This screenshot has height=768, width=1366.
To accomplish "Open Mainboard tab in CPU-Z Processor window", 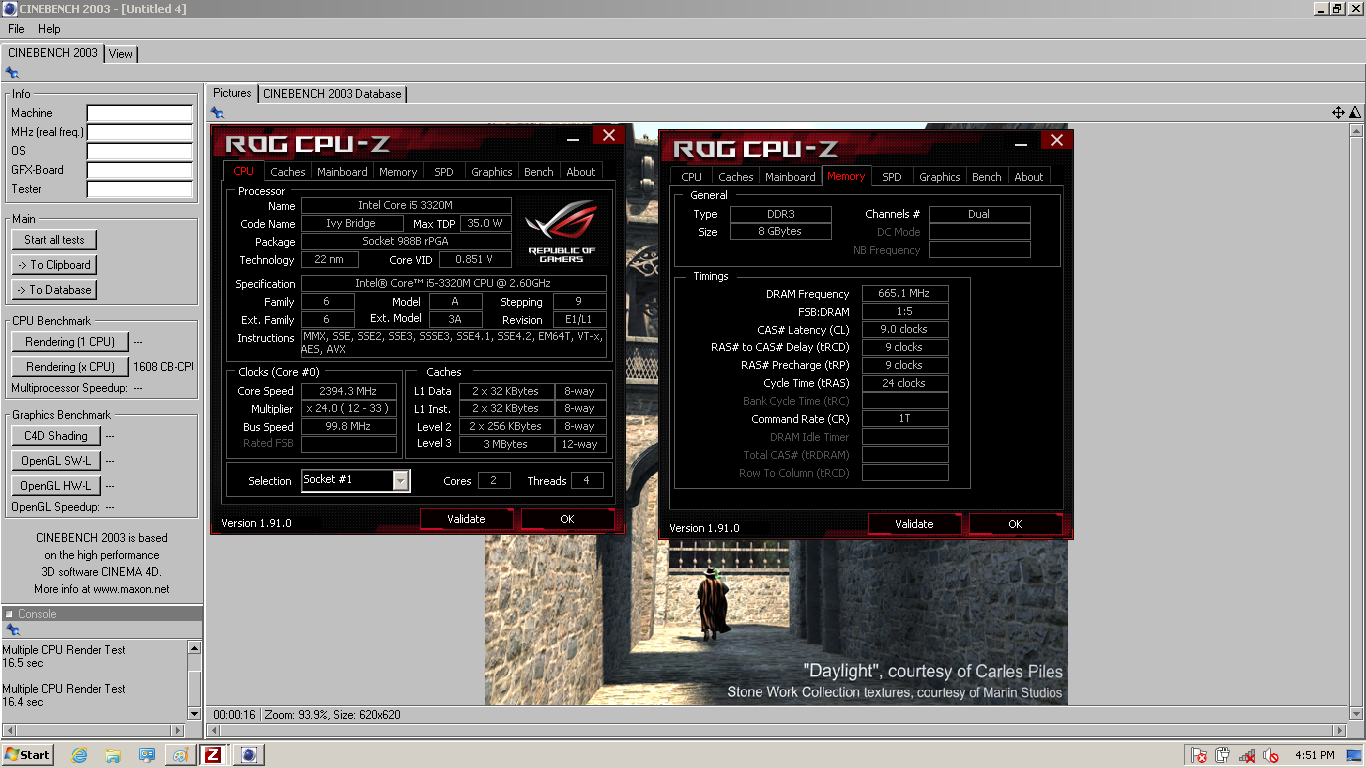I will 342,172.
